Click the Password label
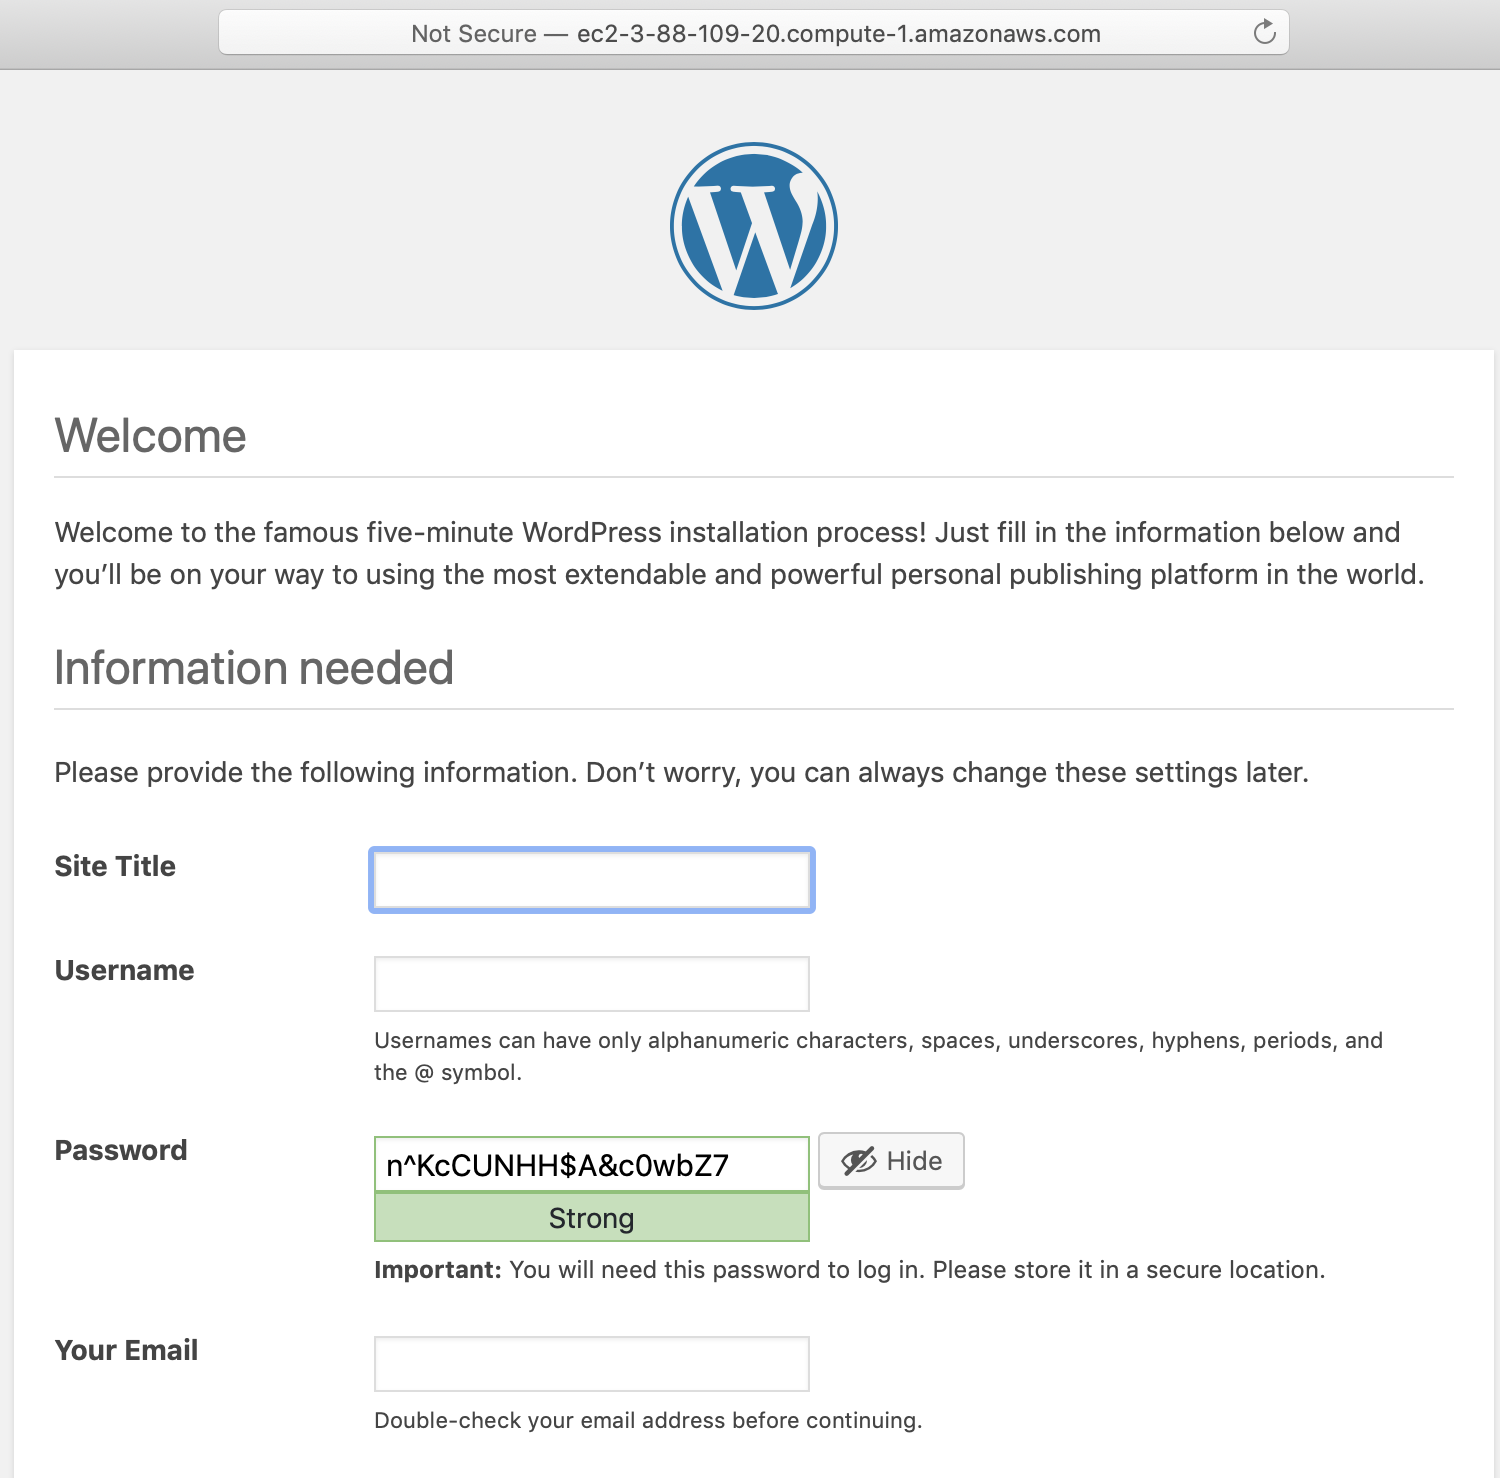Screen dimensions: 1500x1478 pos(121,1150)
